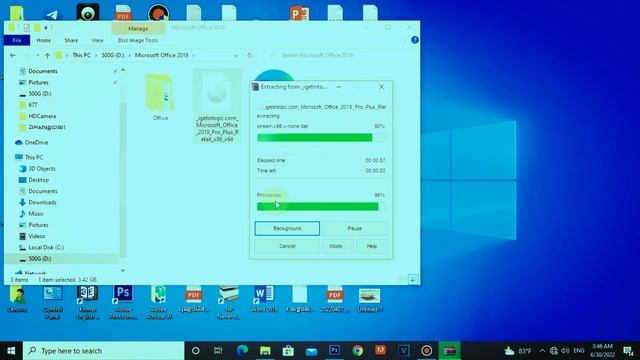Open Videos in navigation pane

(x=37, y=236)
